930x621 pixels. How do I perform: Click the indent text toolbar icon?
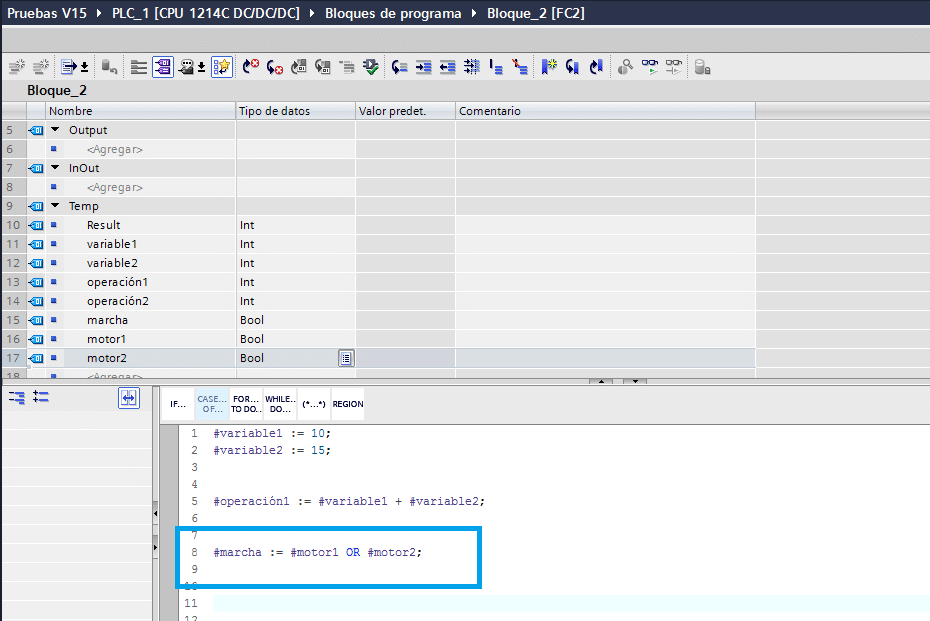pos(424,67)
